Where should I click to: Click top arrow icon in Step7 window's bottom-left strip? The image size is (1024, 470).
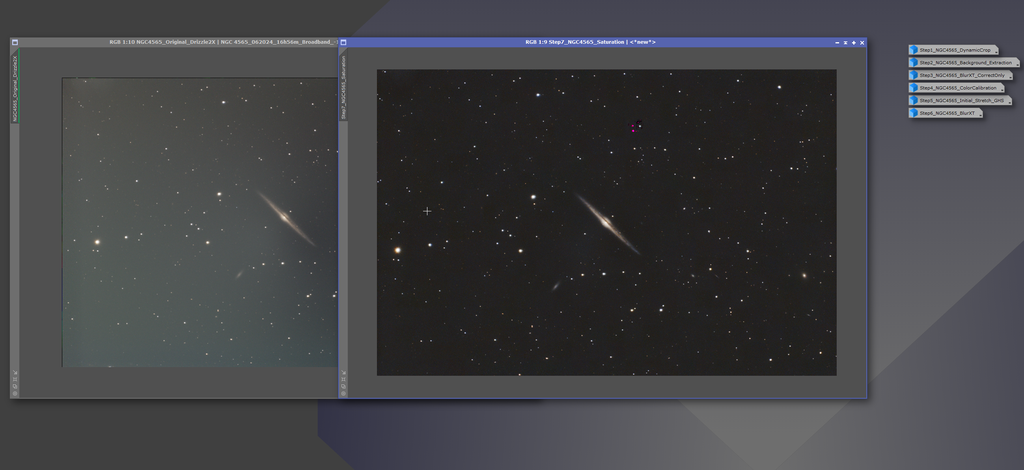pyautogui.click(x=344, y=372)
